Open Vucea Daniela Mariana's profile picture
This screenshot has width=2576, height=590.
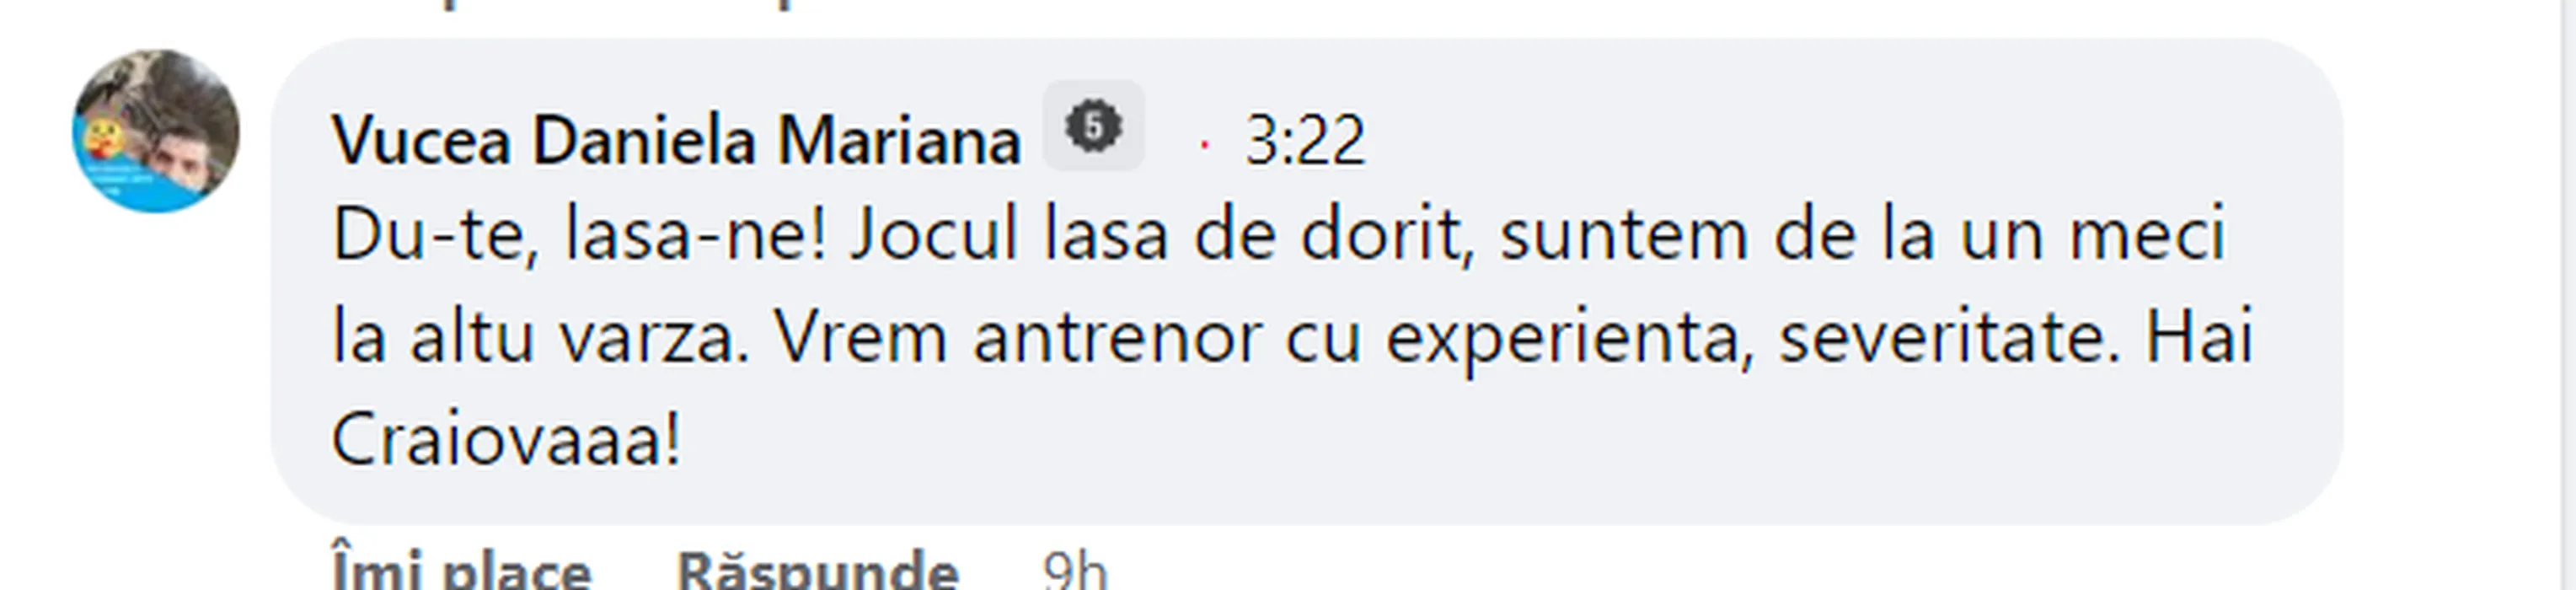tap(156, 131)
